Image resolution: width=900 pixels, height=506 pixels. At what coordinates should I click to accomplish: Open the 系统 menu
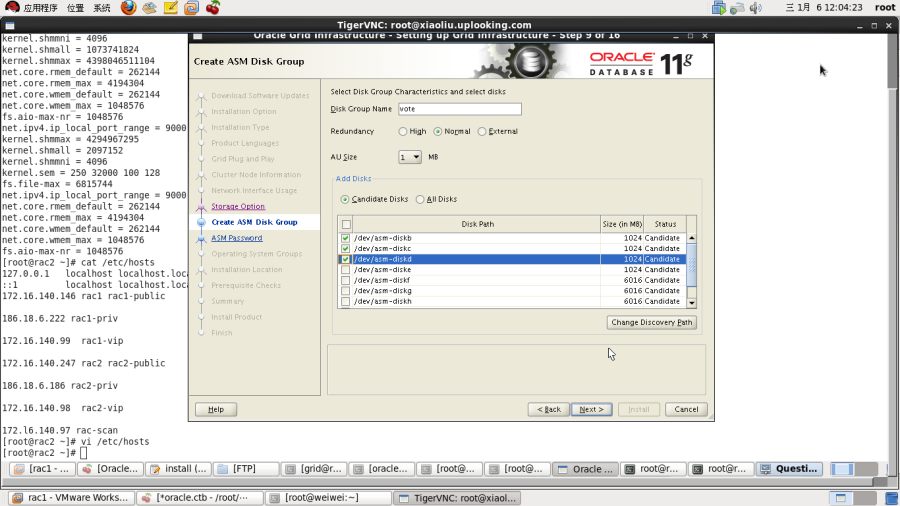click(x=102, y=7)
